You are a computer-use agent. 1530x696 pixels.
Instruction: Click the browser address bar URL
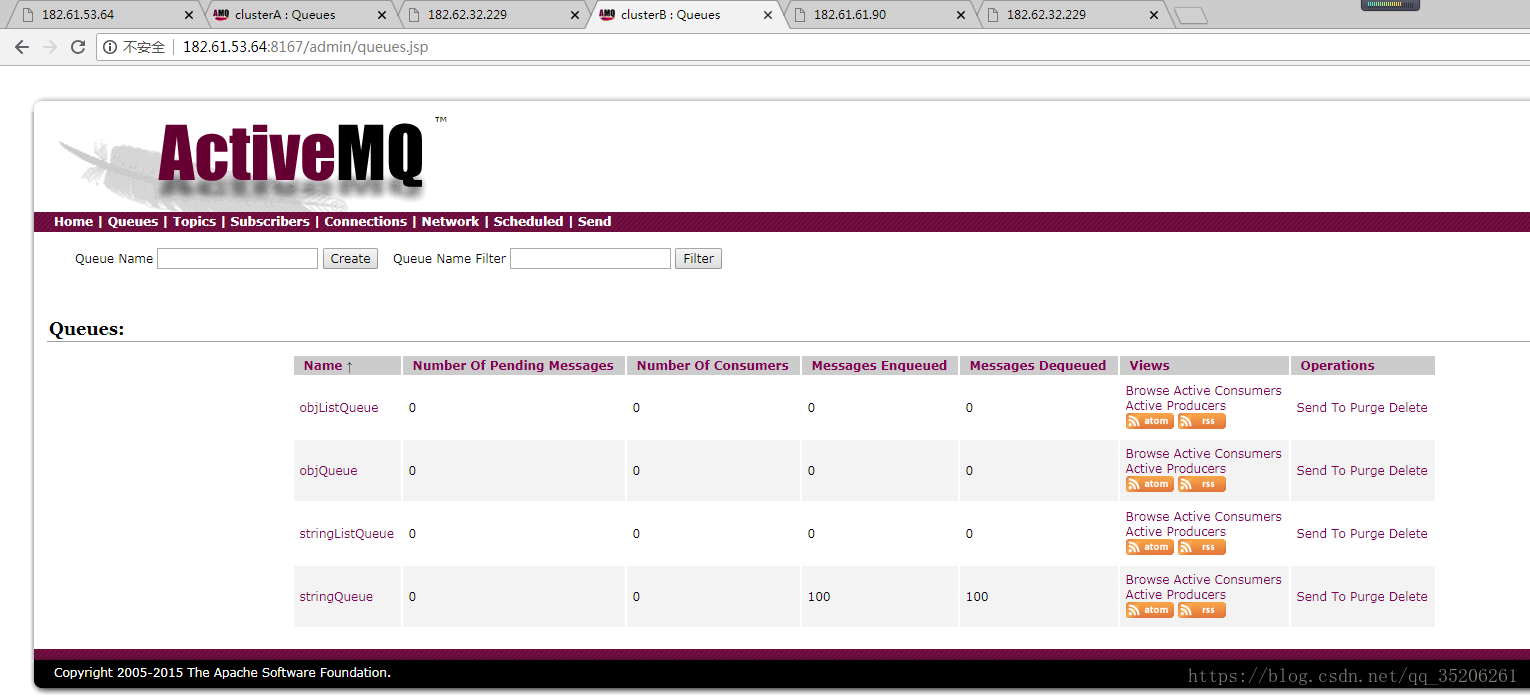[x=305, y=47]
